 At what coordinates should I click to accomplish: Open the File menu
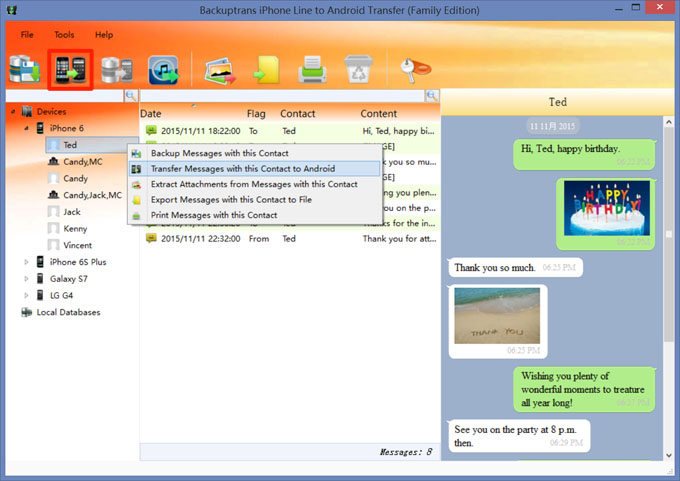click(x=27, y=35)
